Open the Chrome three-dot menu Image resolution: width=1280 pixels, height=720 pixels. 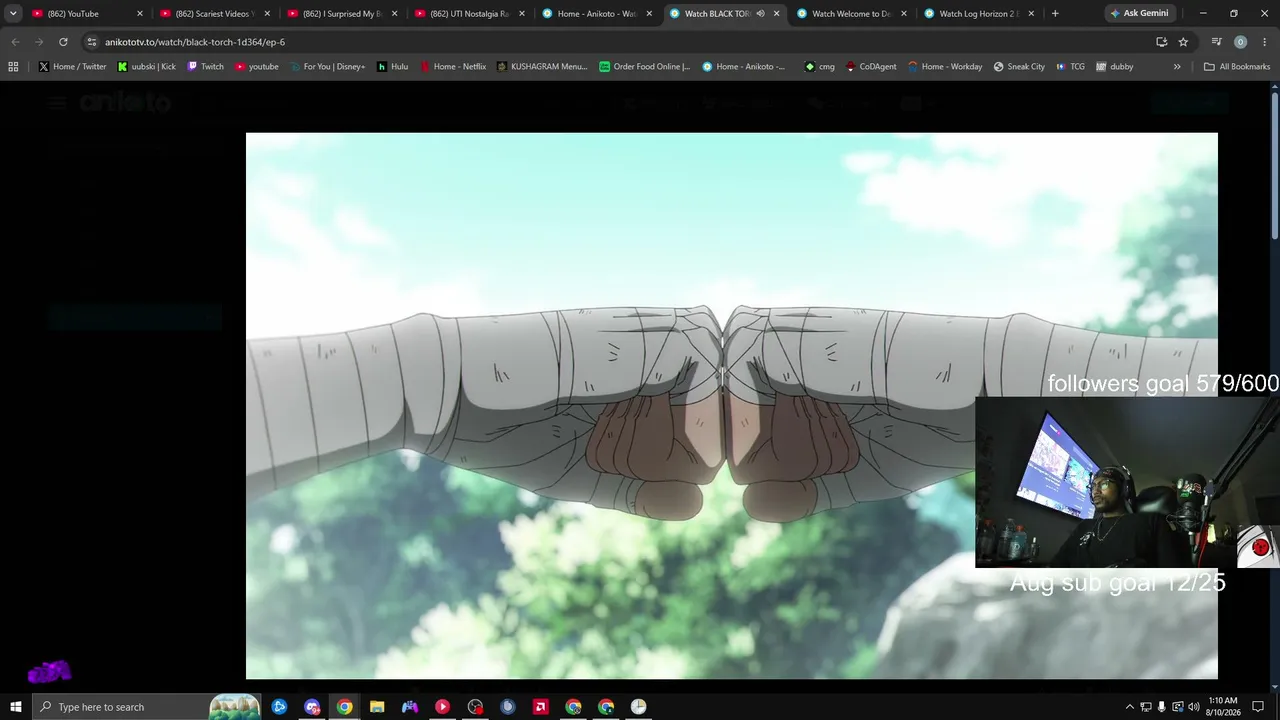tap(1263, 42)
